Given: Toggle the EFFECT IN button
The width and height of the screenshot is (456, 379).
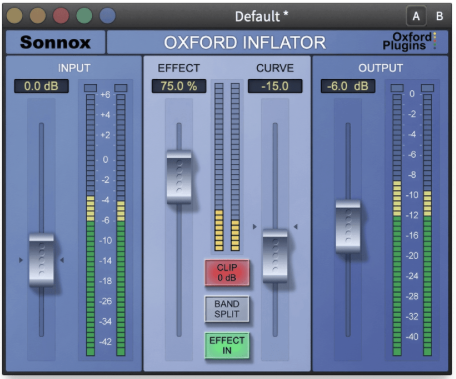Looking at the screenshot, I should 227,346.
